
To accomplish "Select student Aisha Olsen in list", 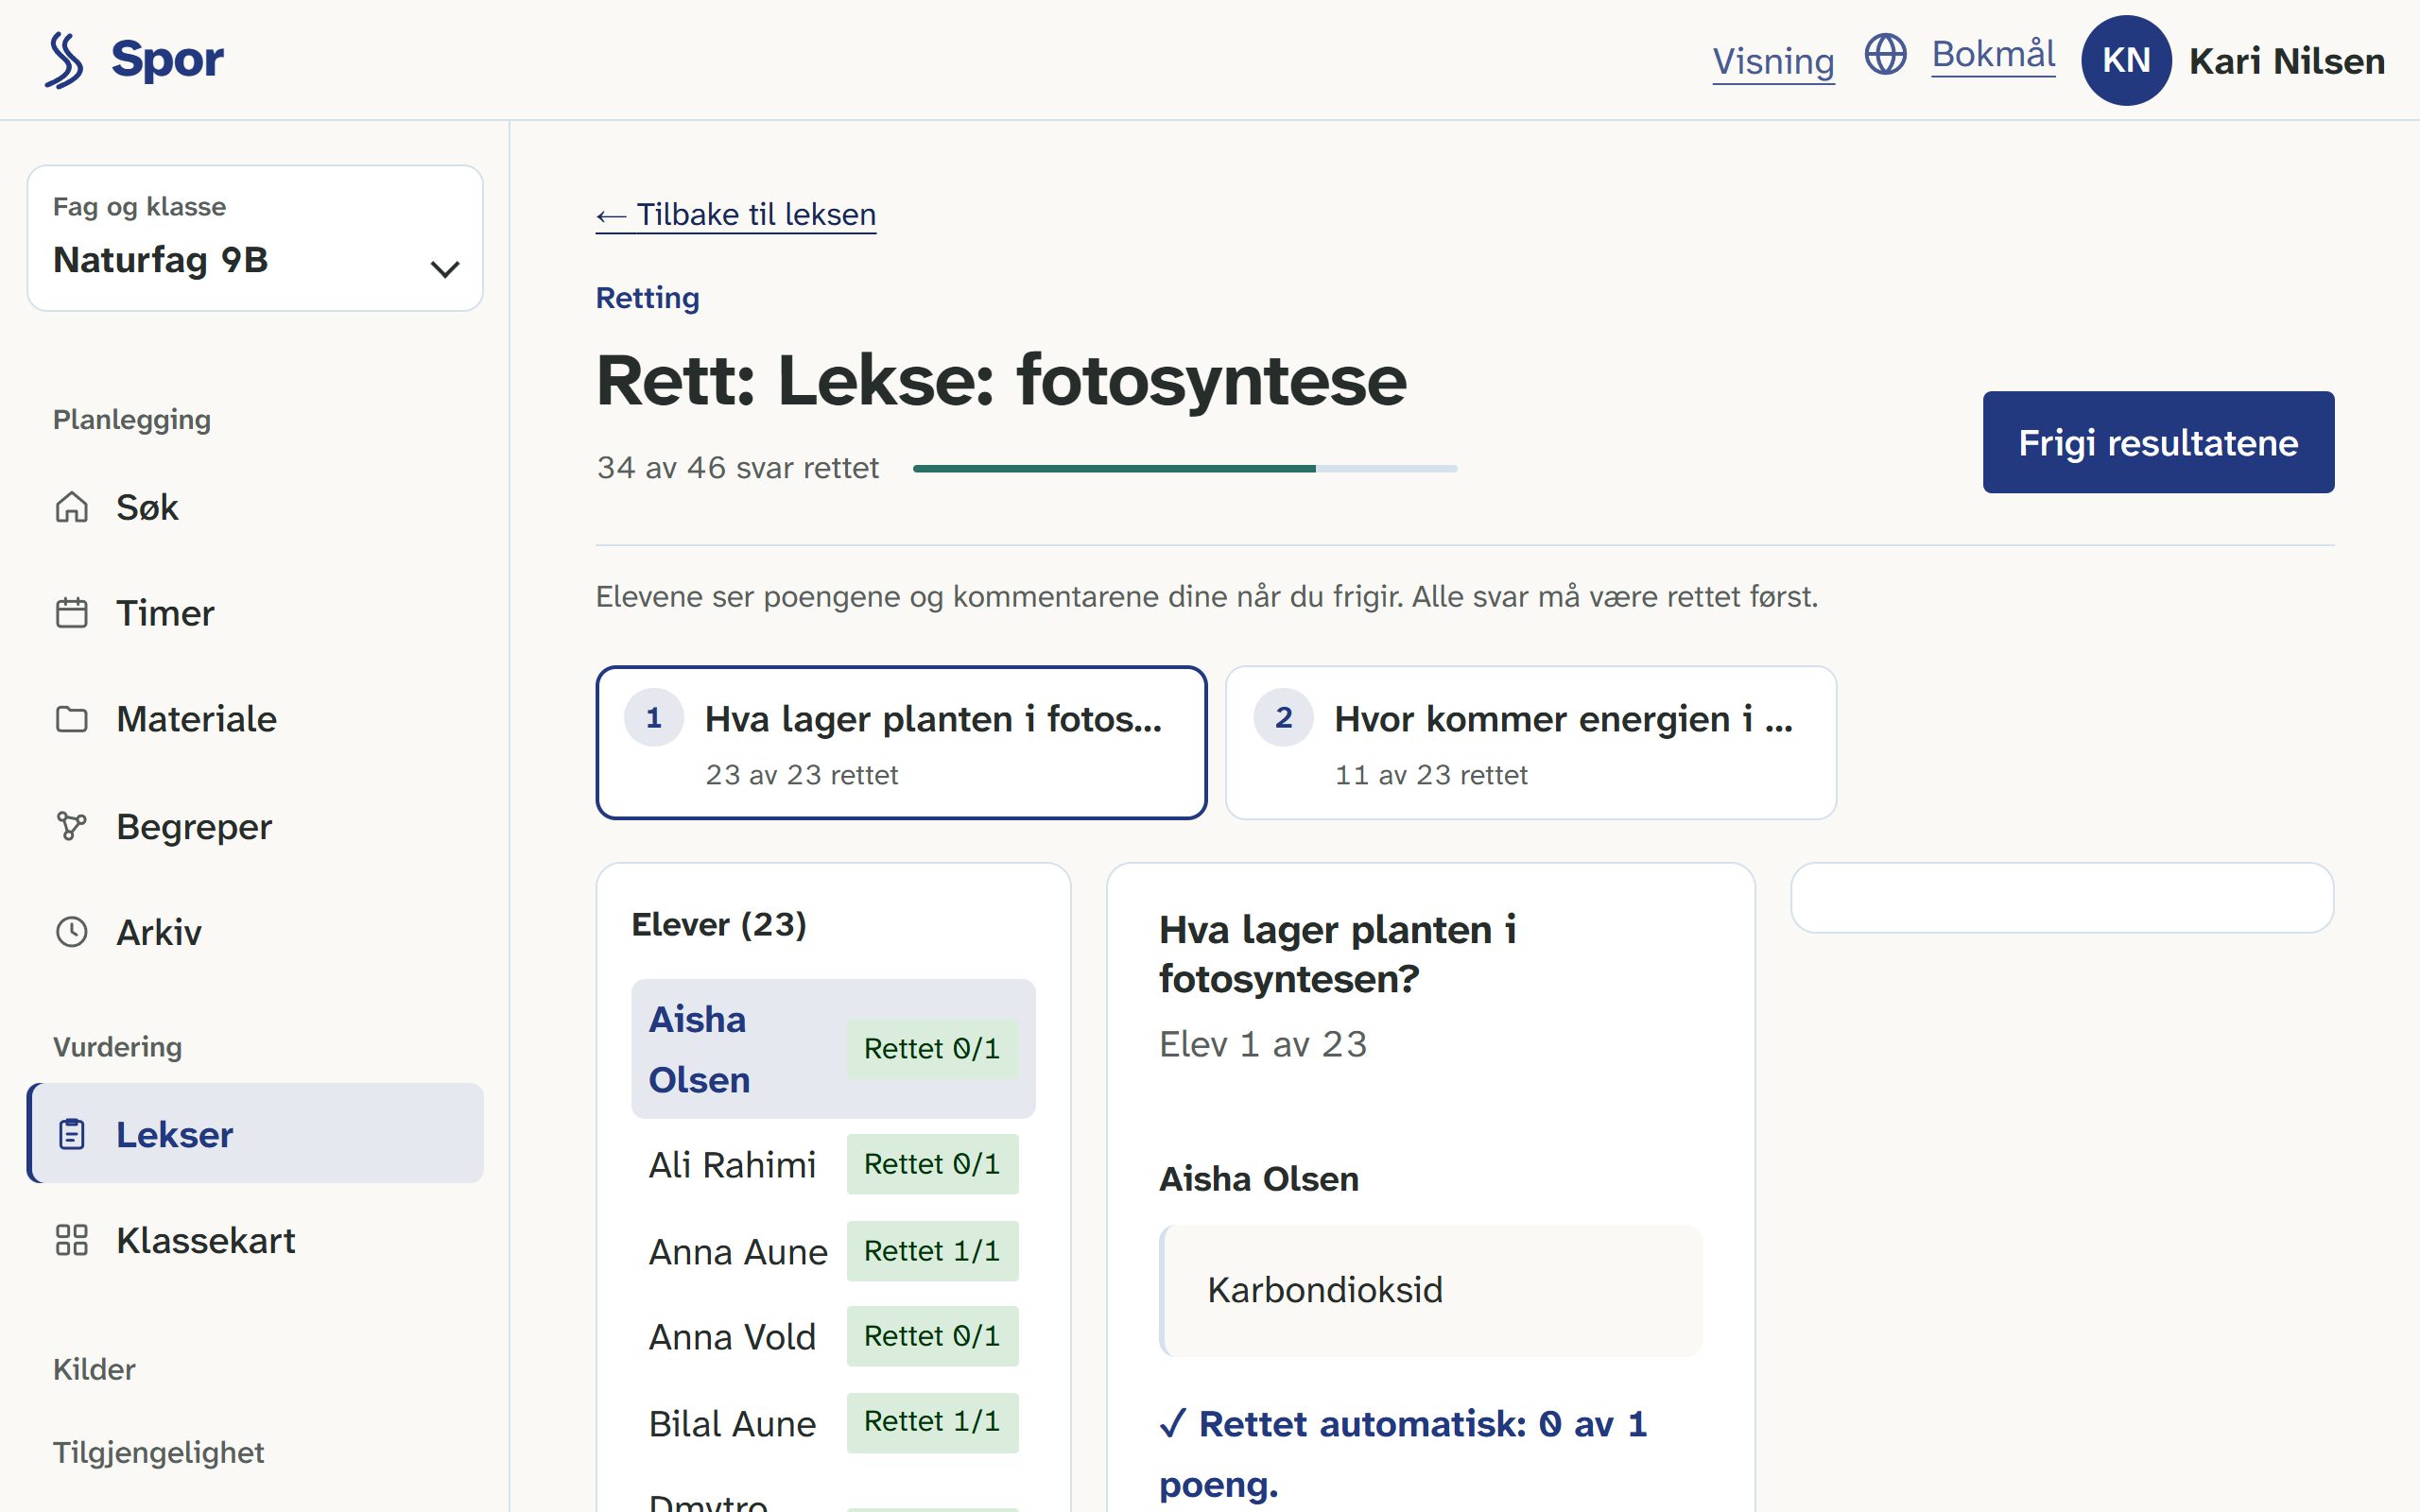I will click(833, 1049).
